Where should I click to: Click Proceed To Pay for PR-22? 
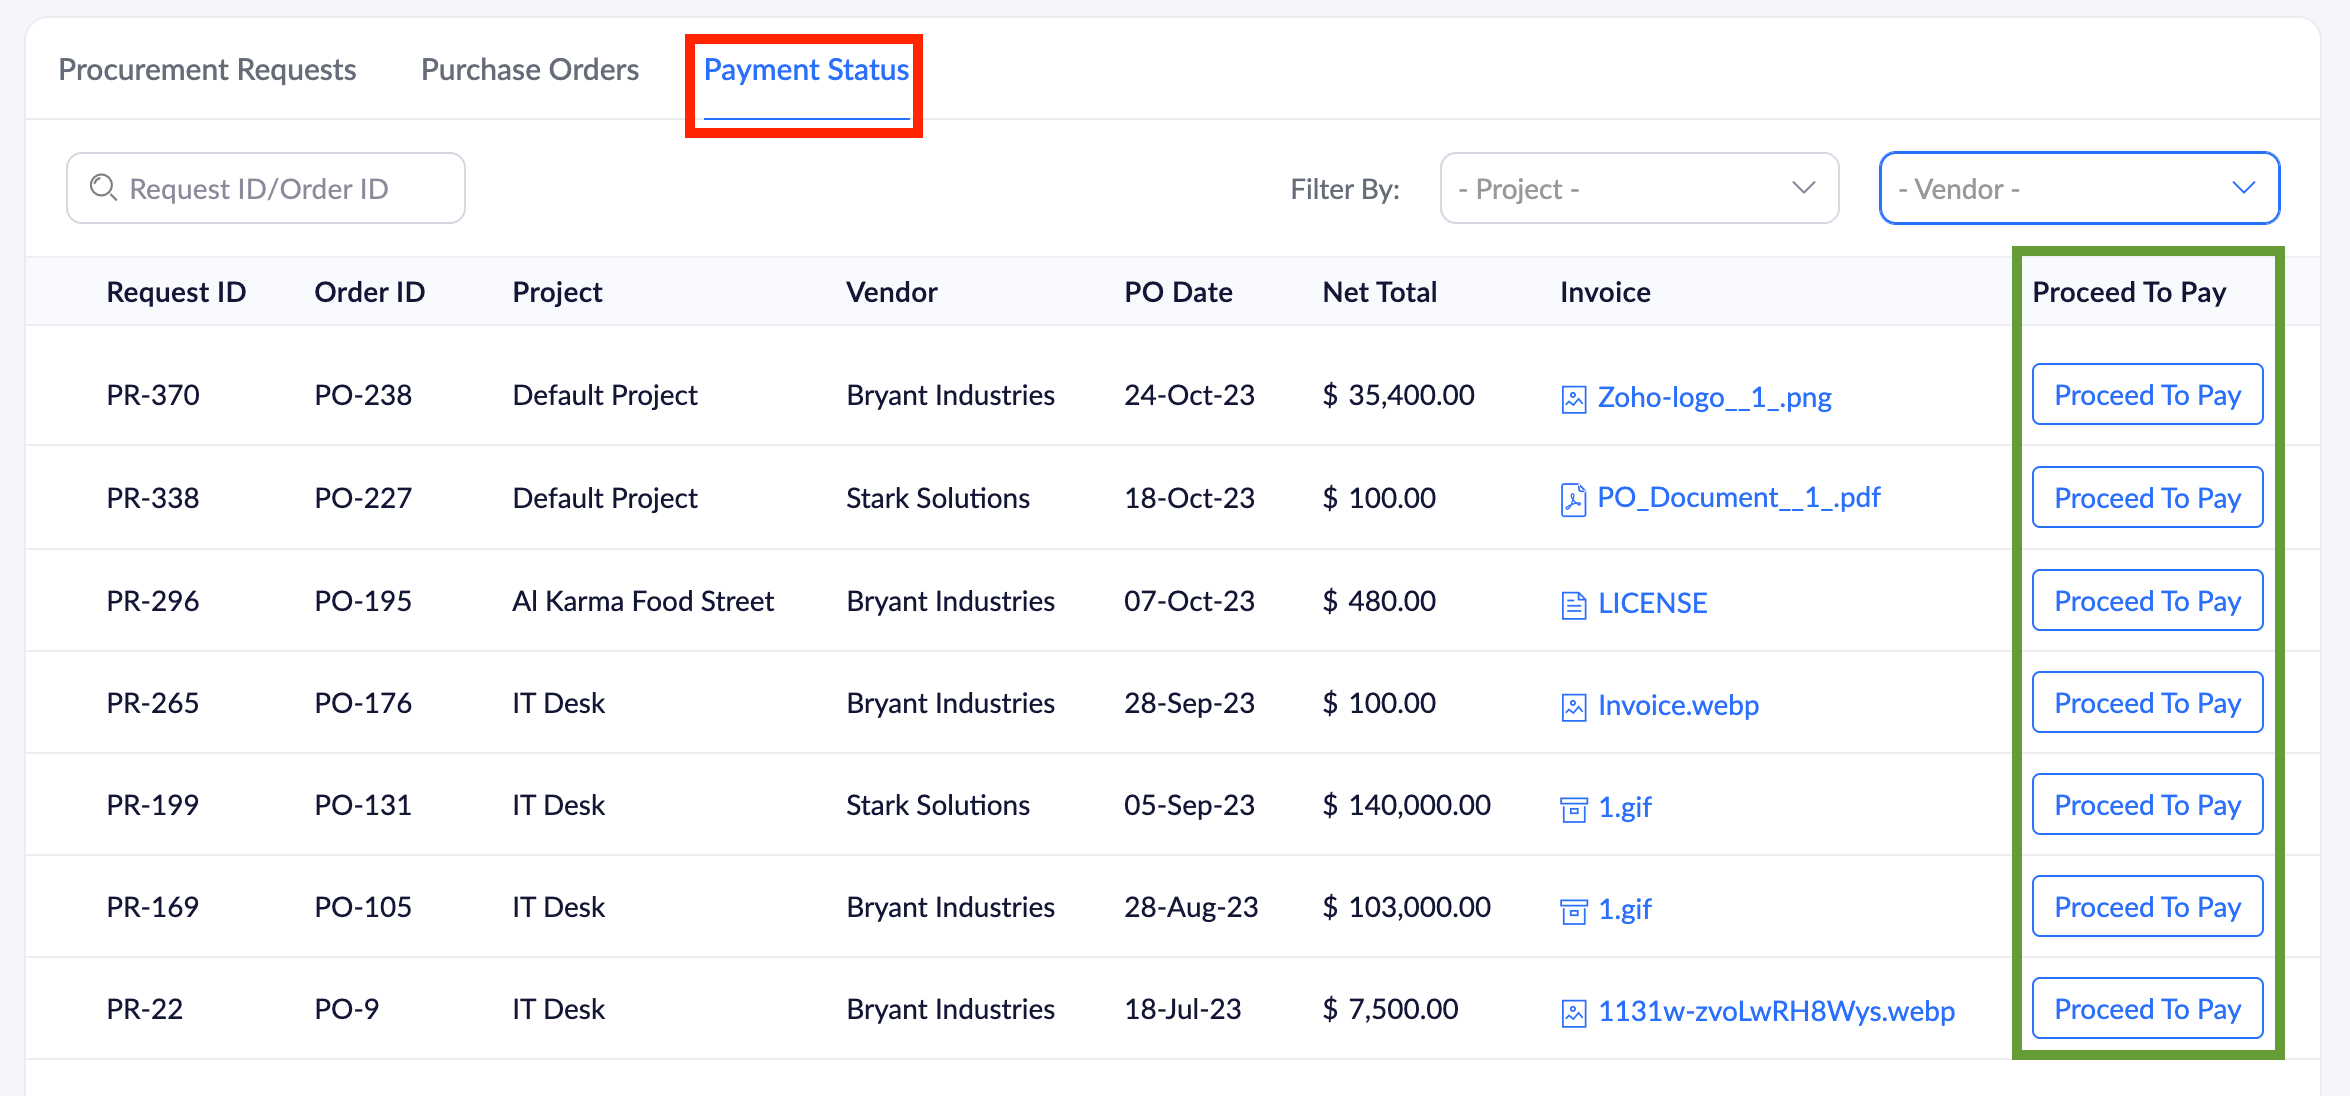tap(2146, 1009)
